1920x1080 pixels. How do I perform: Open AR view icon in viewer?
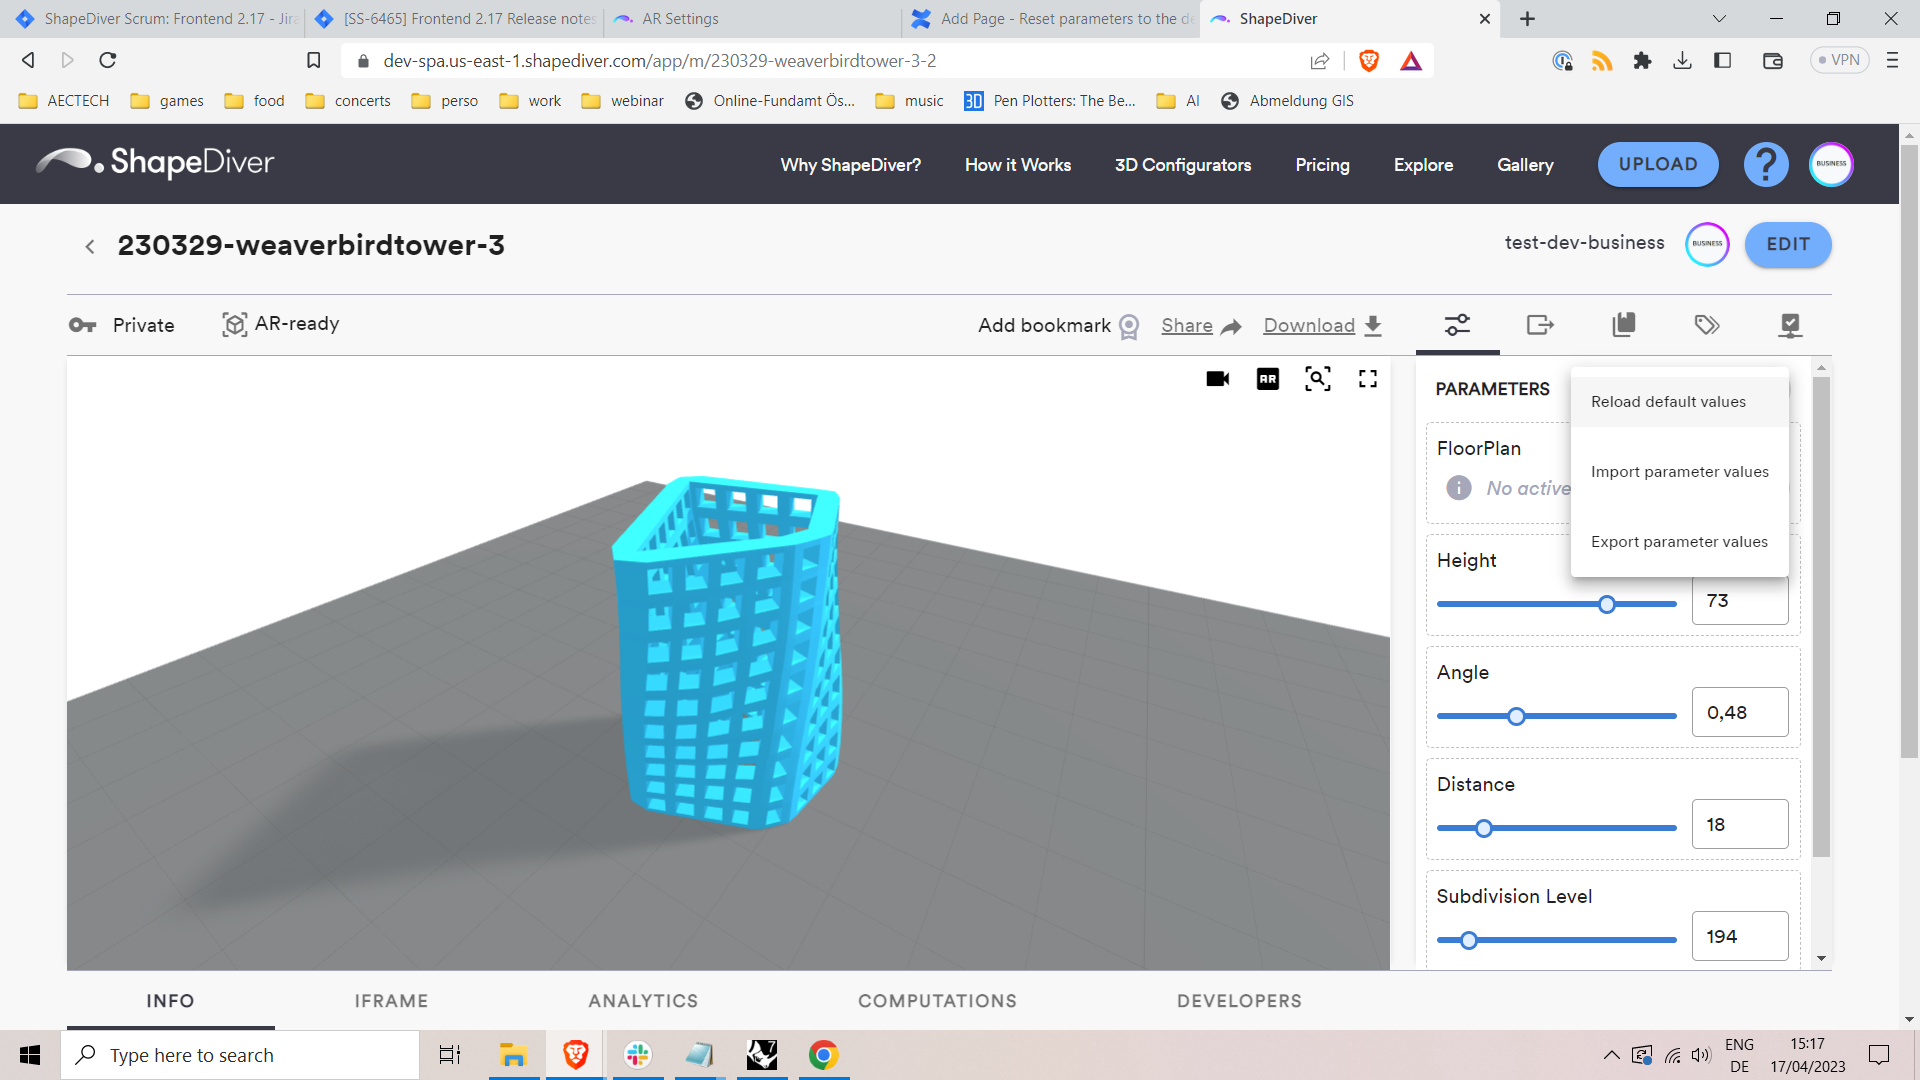1267,379
